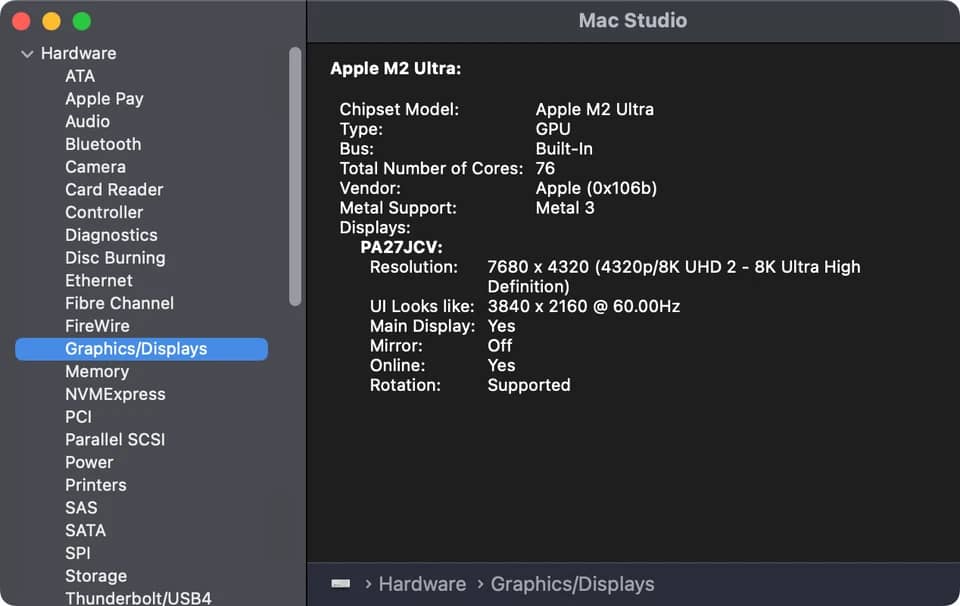Click the Type value GPU
The height and width of the screenshot is (606, 960).
[553, 129]
